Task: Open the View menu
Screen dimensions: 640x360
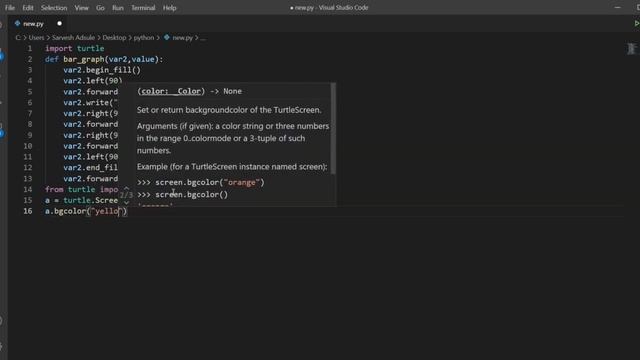Action: click(x=81, y=8)
